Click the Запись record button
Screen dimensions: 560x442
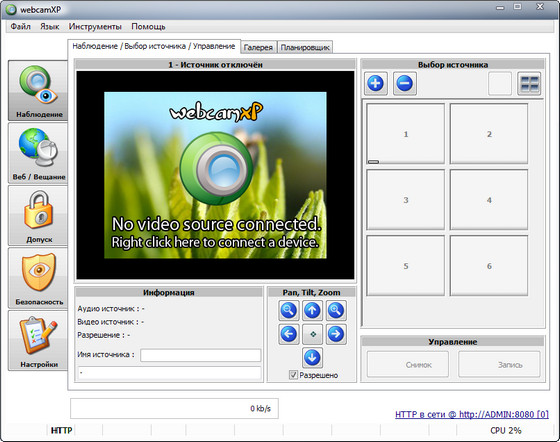click(499, 365)
